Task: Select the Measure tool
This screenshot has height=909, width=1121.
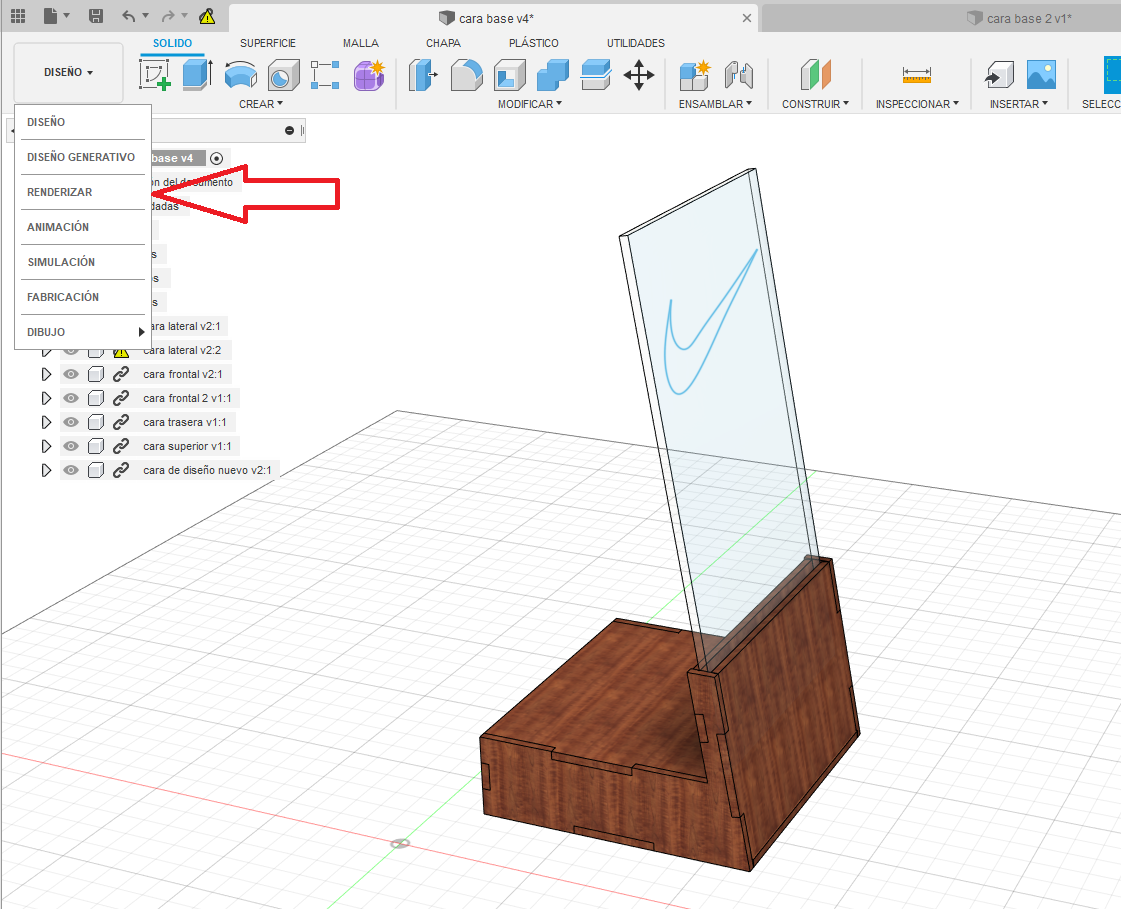Action: tap(917, 75)
